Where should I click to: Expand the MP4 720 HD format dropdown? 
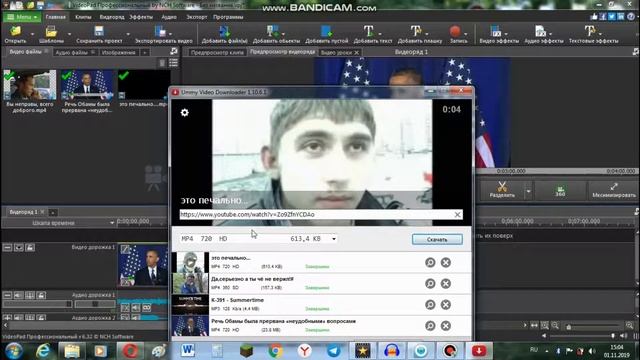coord(333,239)
